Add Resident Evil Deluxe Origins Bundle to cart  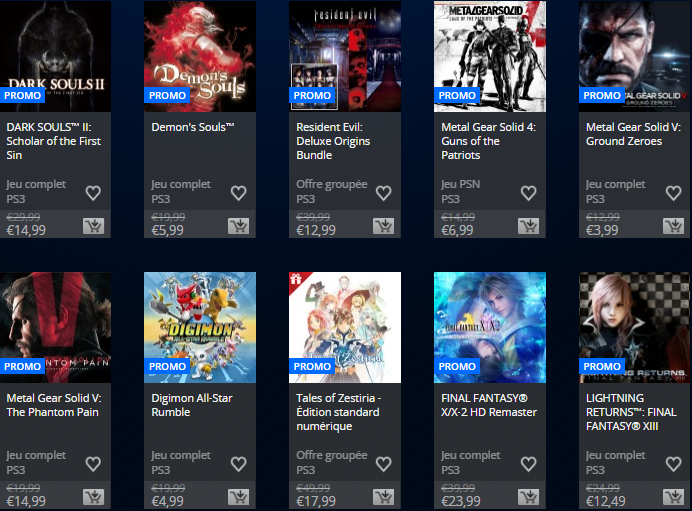tap(383, 226)
